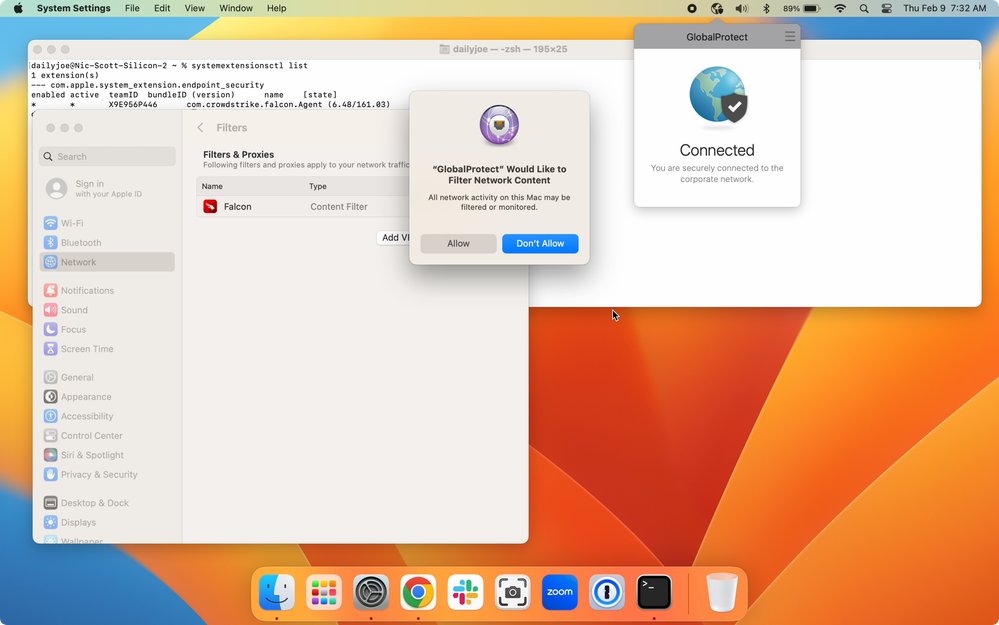Image resolution: width=999 pixels, height=625 pixels.
Task: Select the Falcon content filter row
Action: point(300,207)
